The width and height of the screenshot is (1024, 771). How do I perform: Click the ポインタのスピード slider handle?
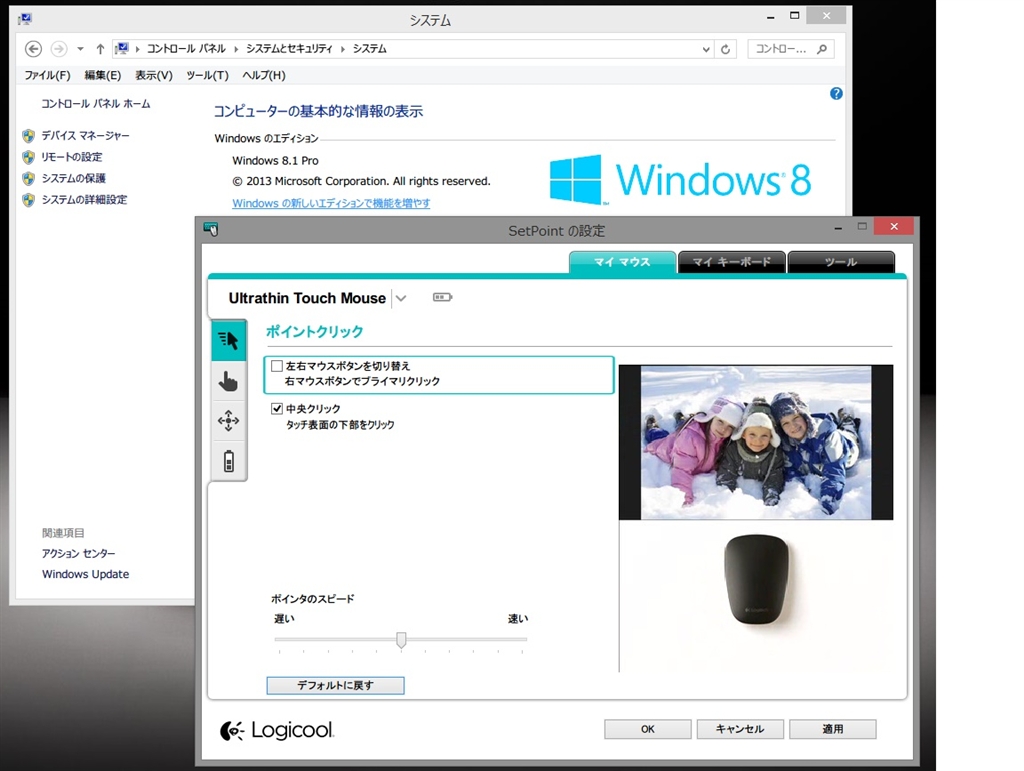[401, 640]
